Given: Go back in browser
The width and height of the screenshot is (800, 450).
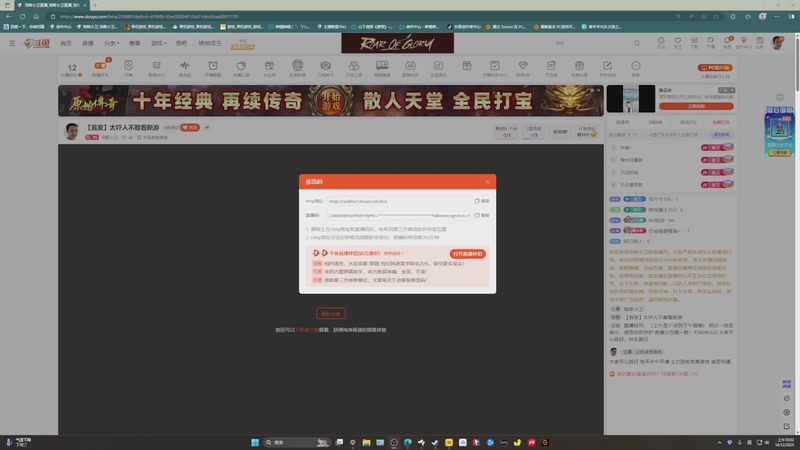Looking at the screenshot, I should pyautogui.click(x=9, y=16).
